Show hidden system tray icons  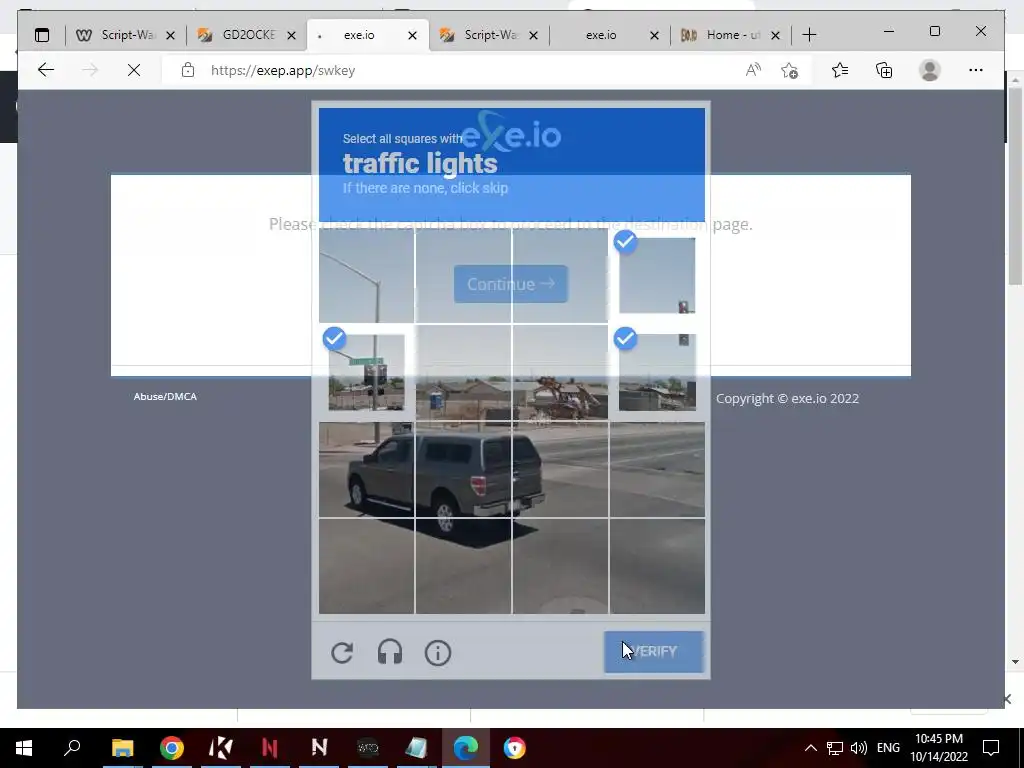pyautogui.click(x=810, y=748)
